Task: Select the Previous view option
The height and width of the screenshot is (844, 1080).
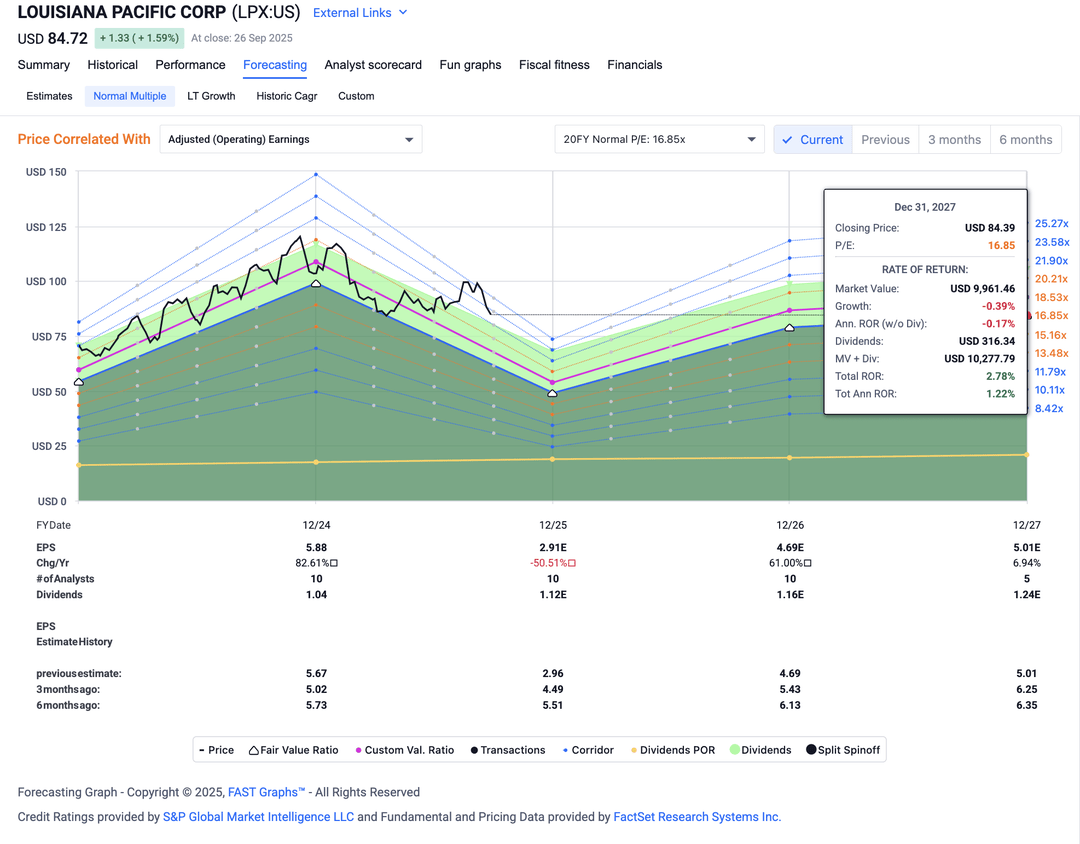Action: pos(885,140)
